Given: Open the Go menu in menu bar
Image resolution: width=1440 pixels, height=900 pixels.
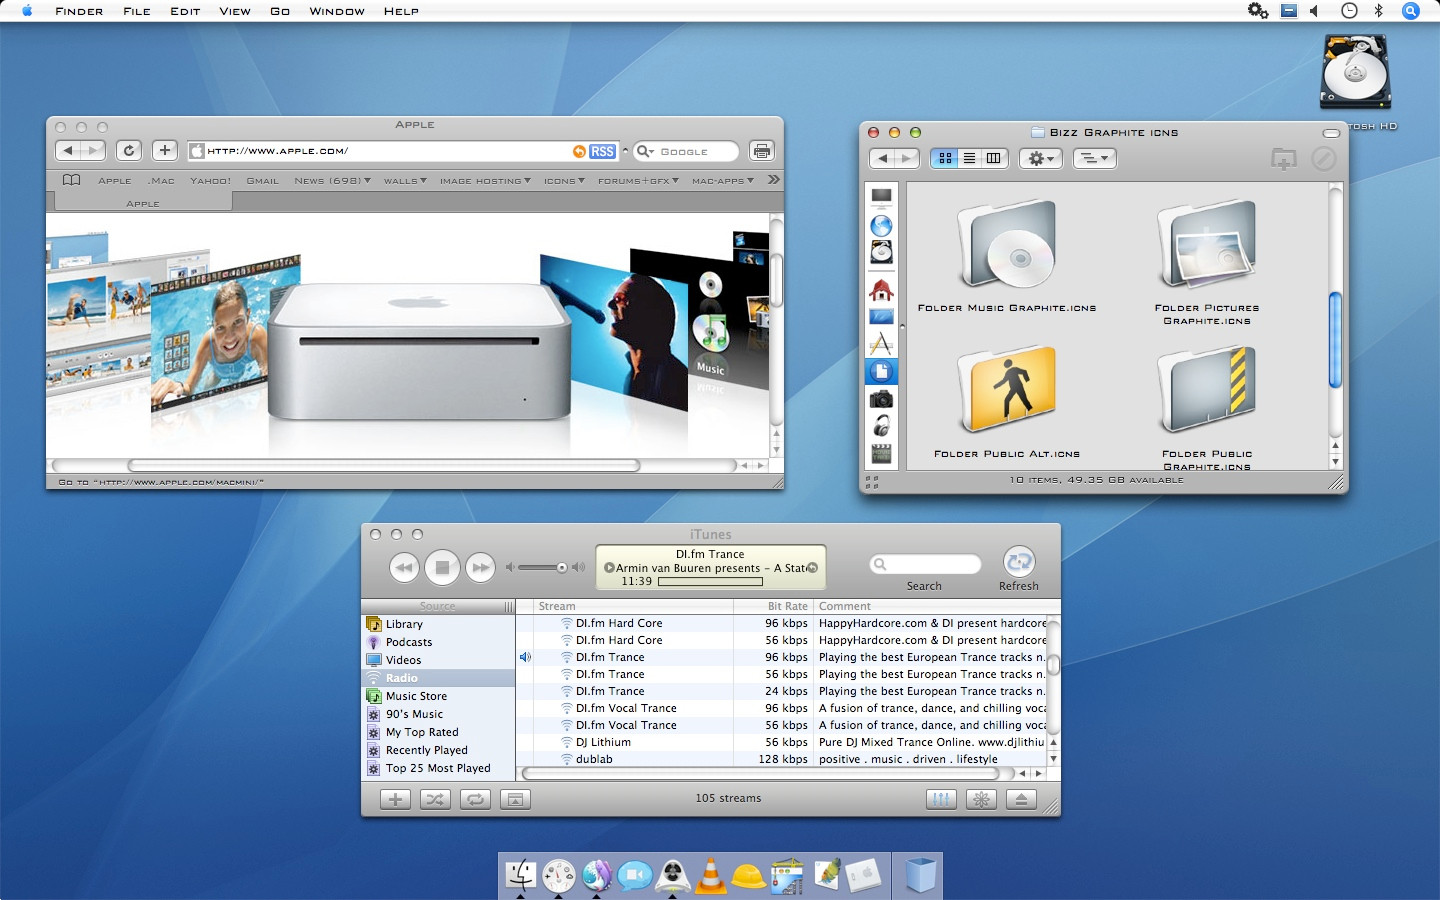Looking at the screenshot, I should [x=280, y=11].
